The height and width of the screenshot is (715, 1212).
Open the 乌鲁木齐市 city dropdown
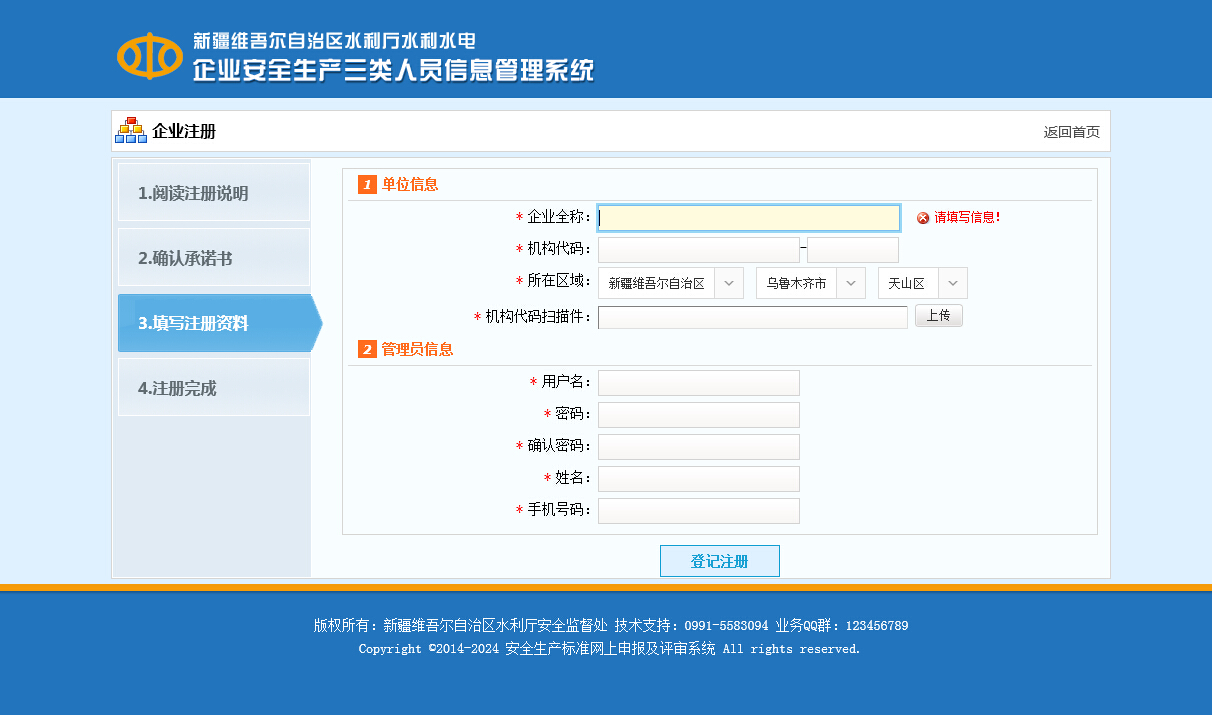point(810,283)
